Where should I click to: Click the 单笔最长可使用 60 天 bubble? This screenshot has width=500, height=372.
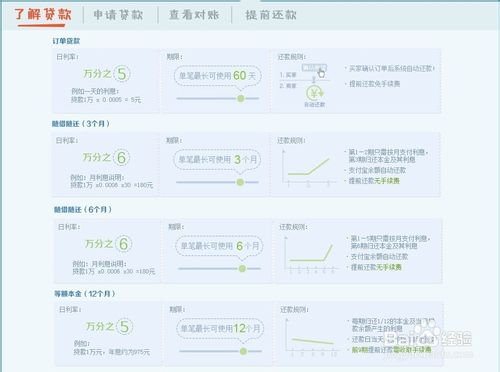(x=217, y=76)
